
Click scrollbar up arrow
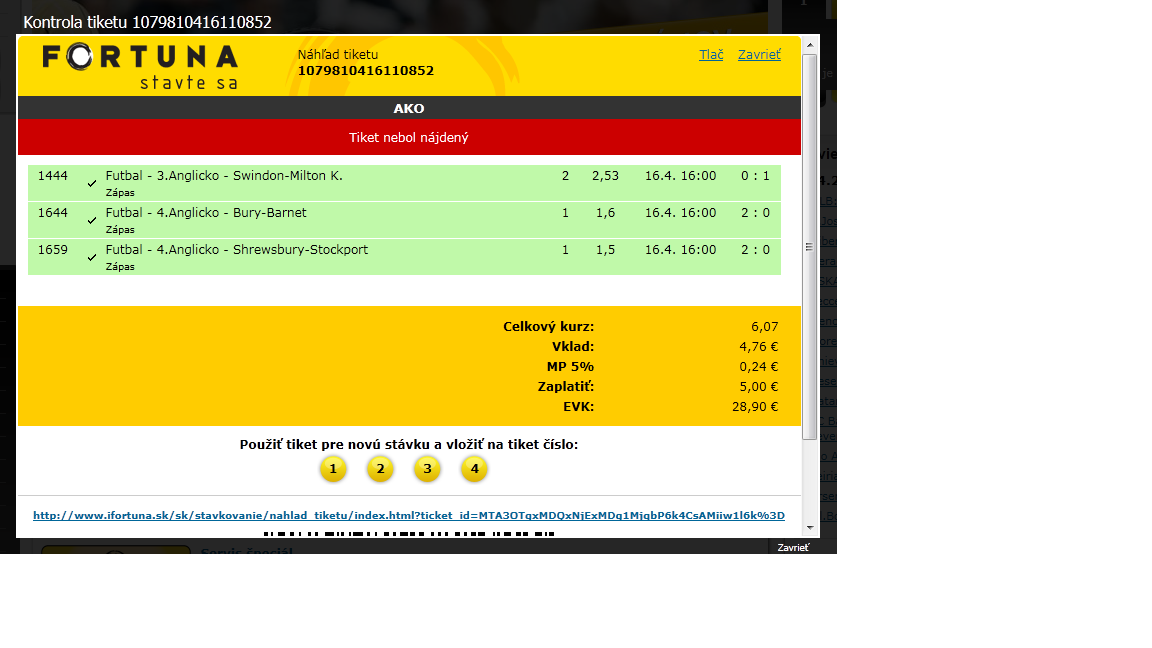[x=810, y=45]
